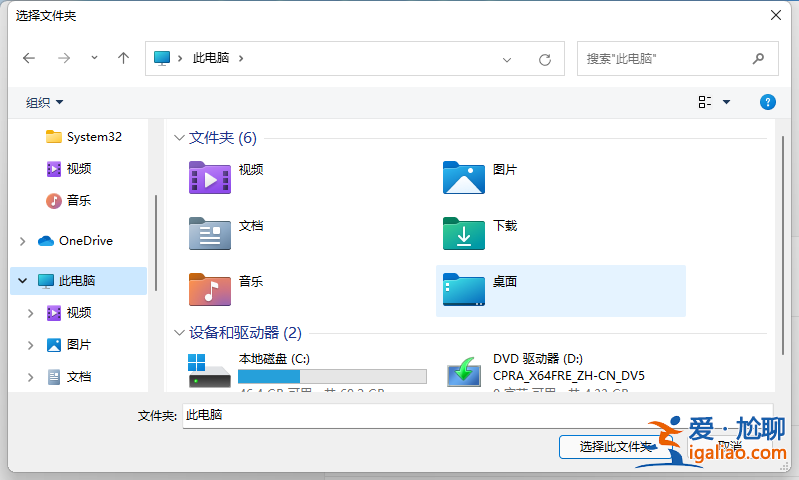
Task: Click navigation pane scrollbar
Action: [155, 243]
